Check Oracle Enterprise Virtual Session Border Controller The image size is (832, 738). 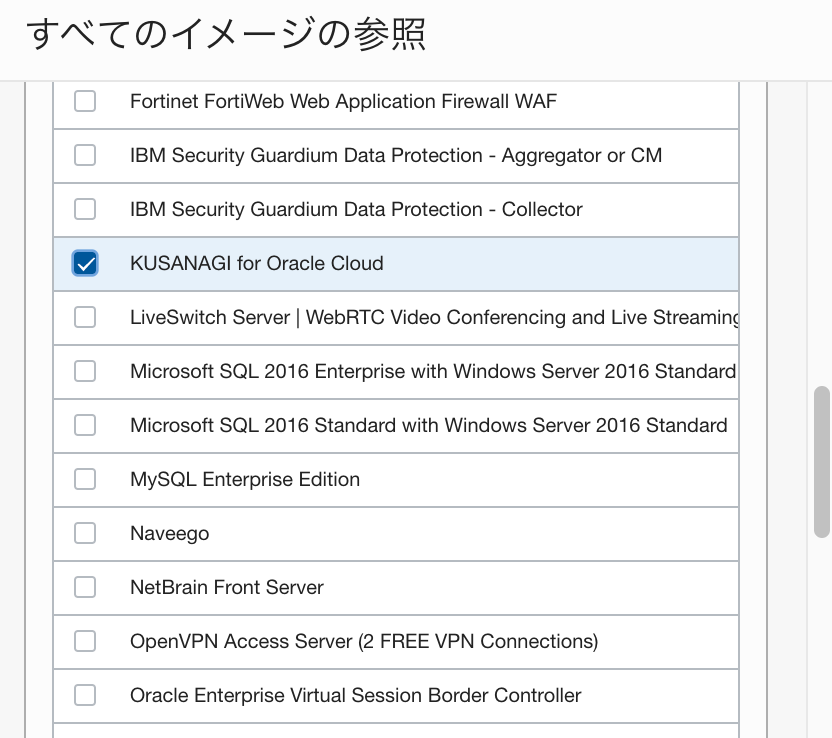(x=85, y=695)
